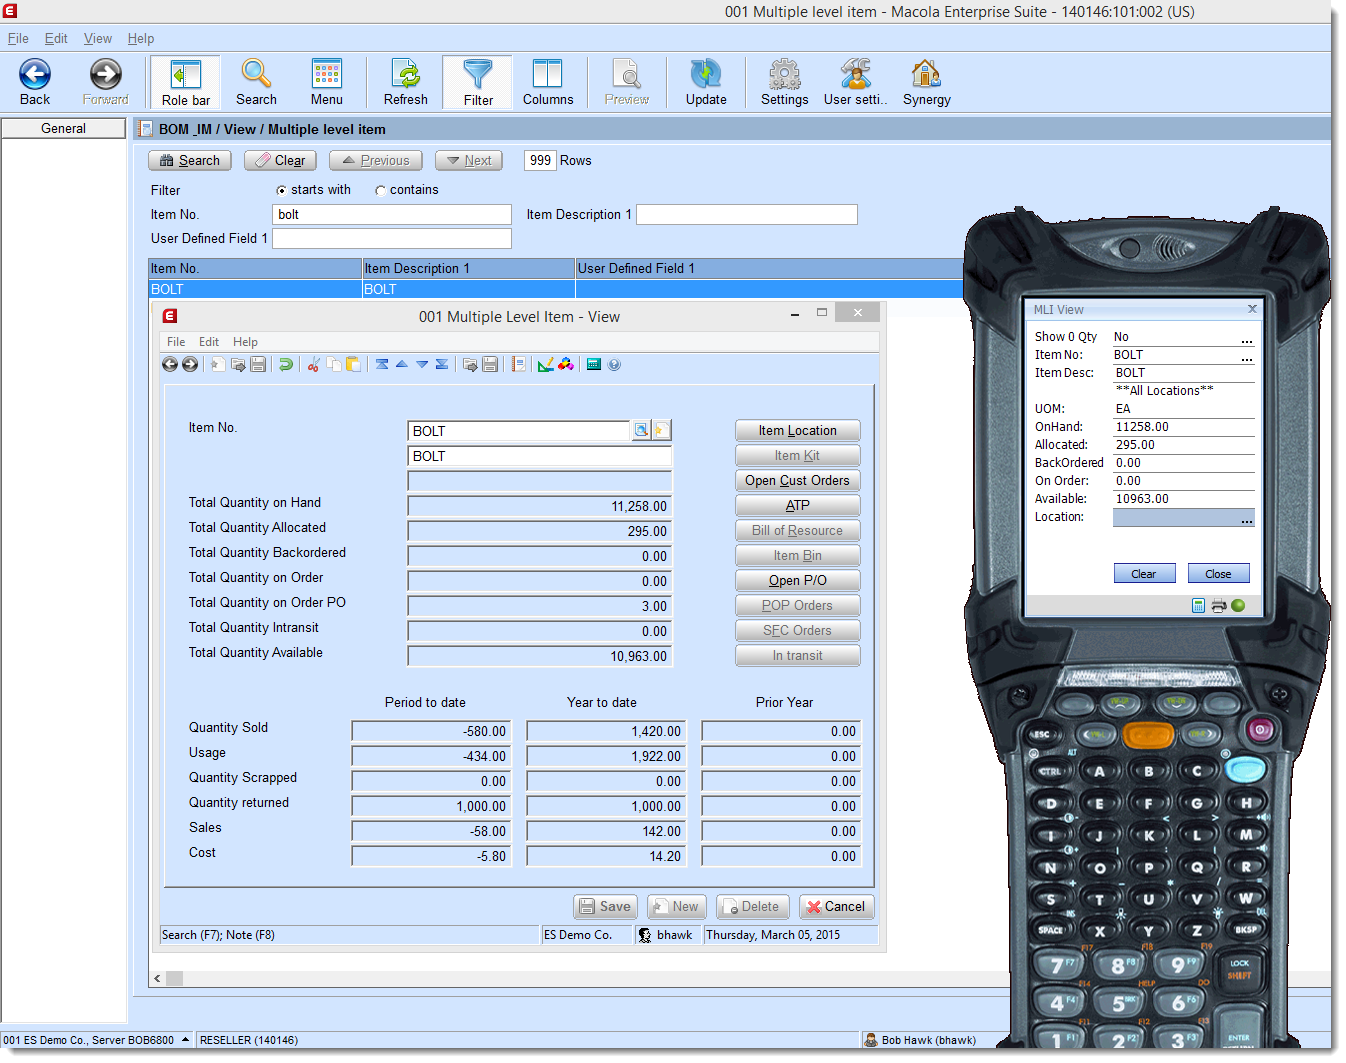Click the Clear button in MLI View

point(1144,574)
